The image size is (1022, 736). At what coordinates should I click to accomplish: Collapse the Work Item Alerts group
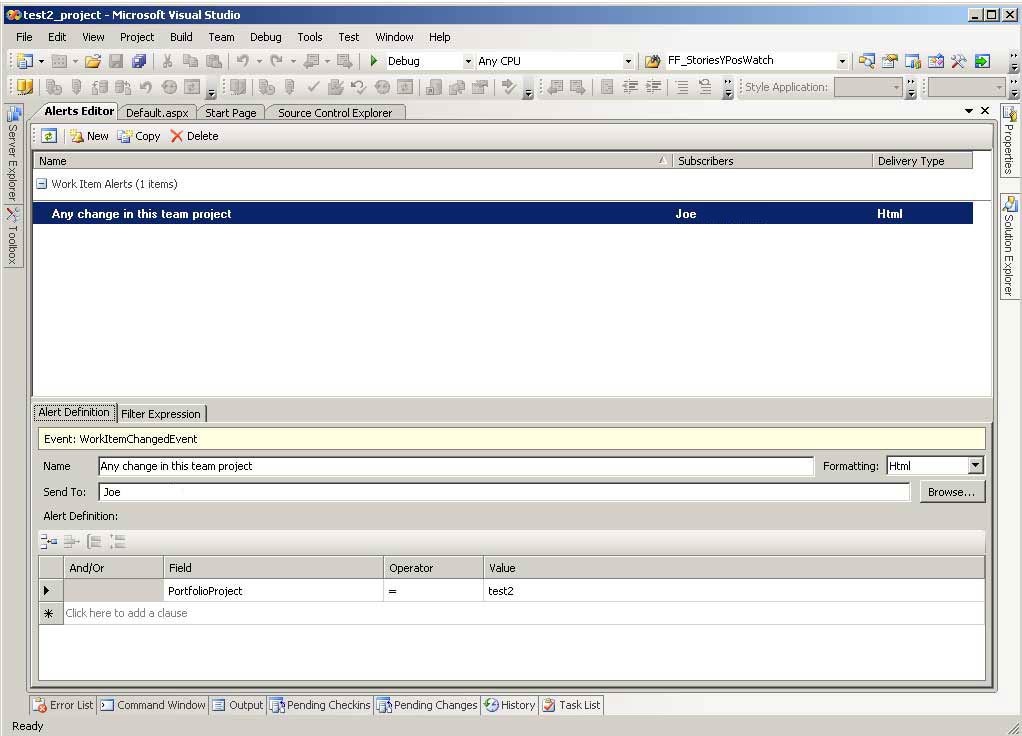tap(41, 184)
